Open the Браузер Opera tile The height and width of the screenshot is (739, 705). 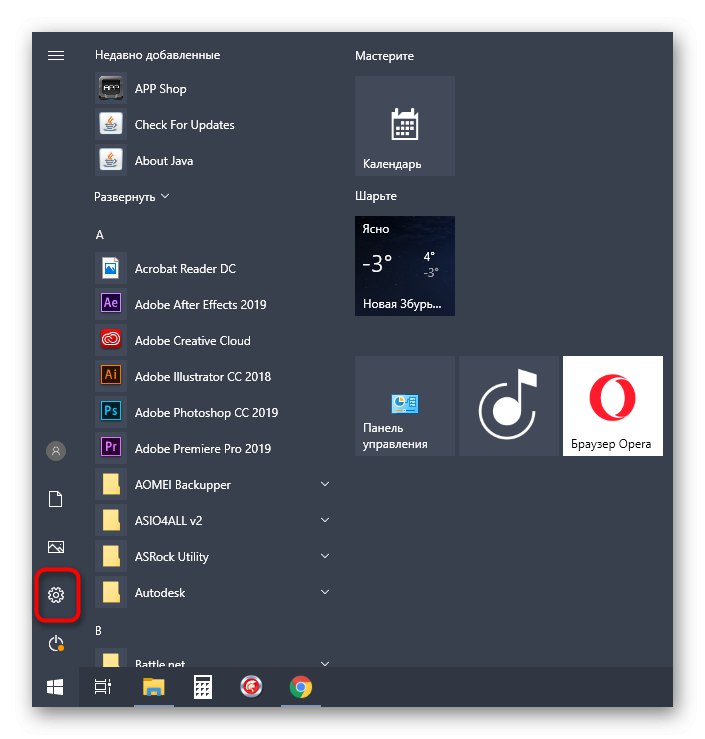613,406
